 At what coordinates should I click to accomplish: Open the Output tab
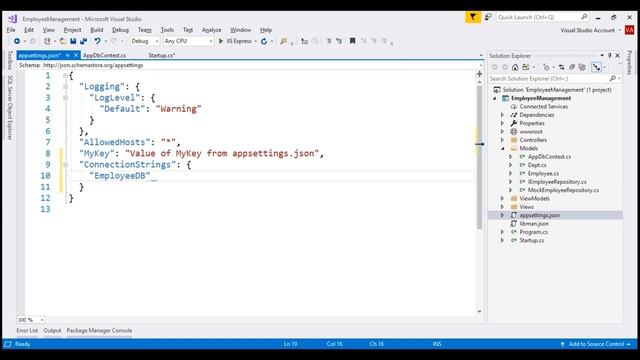pyautogui.click(x=52, y=331)
